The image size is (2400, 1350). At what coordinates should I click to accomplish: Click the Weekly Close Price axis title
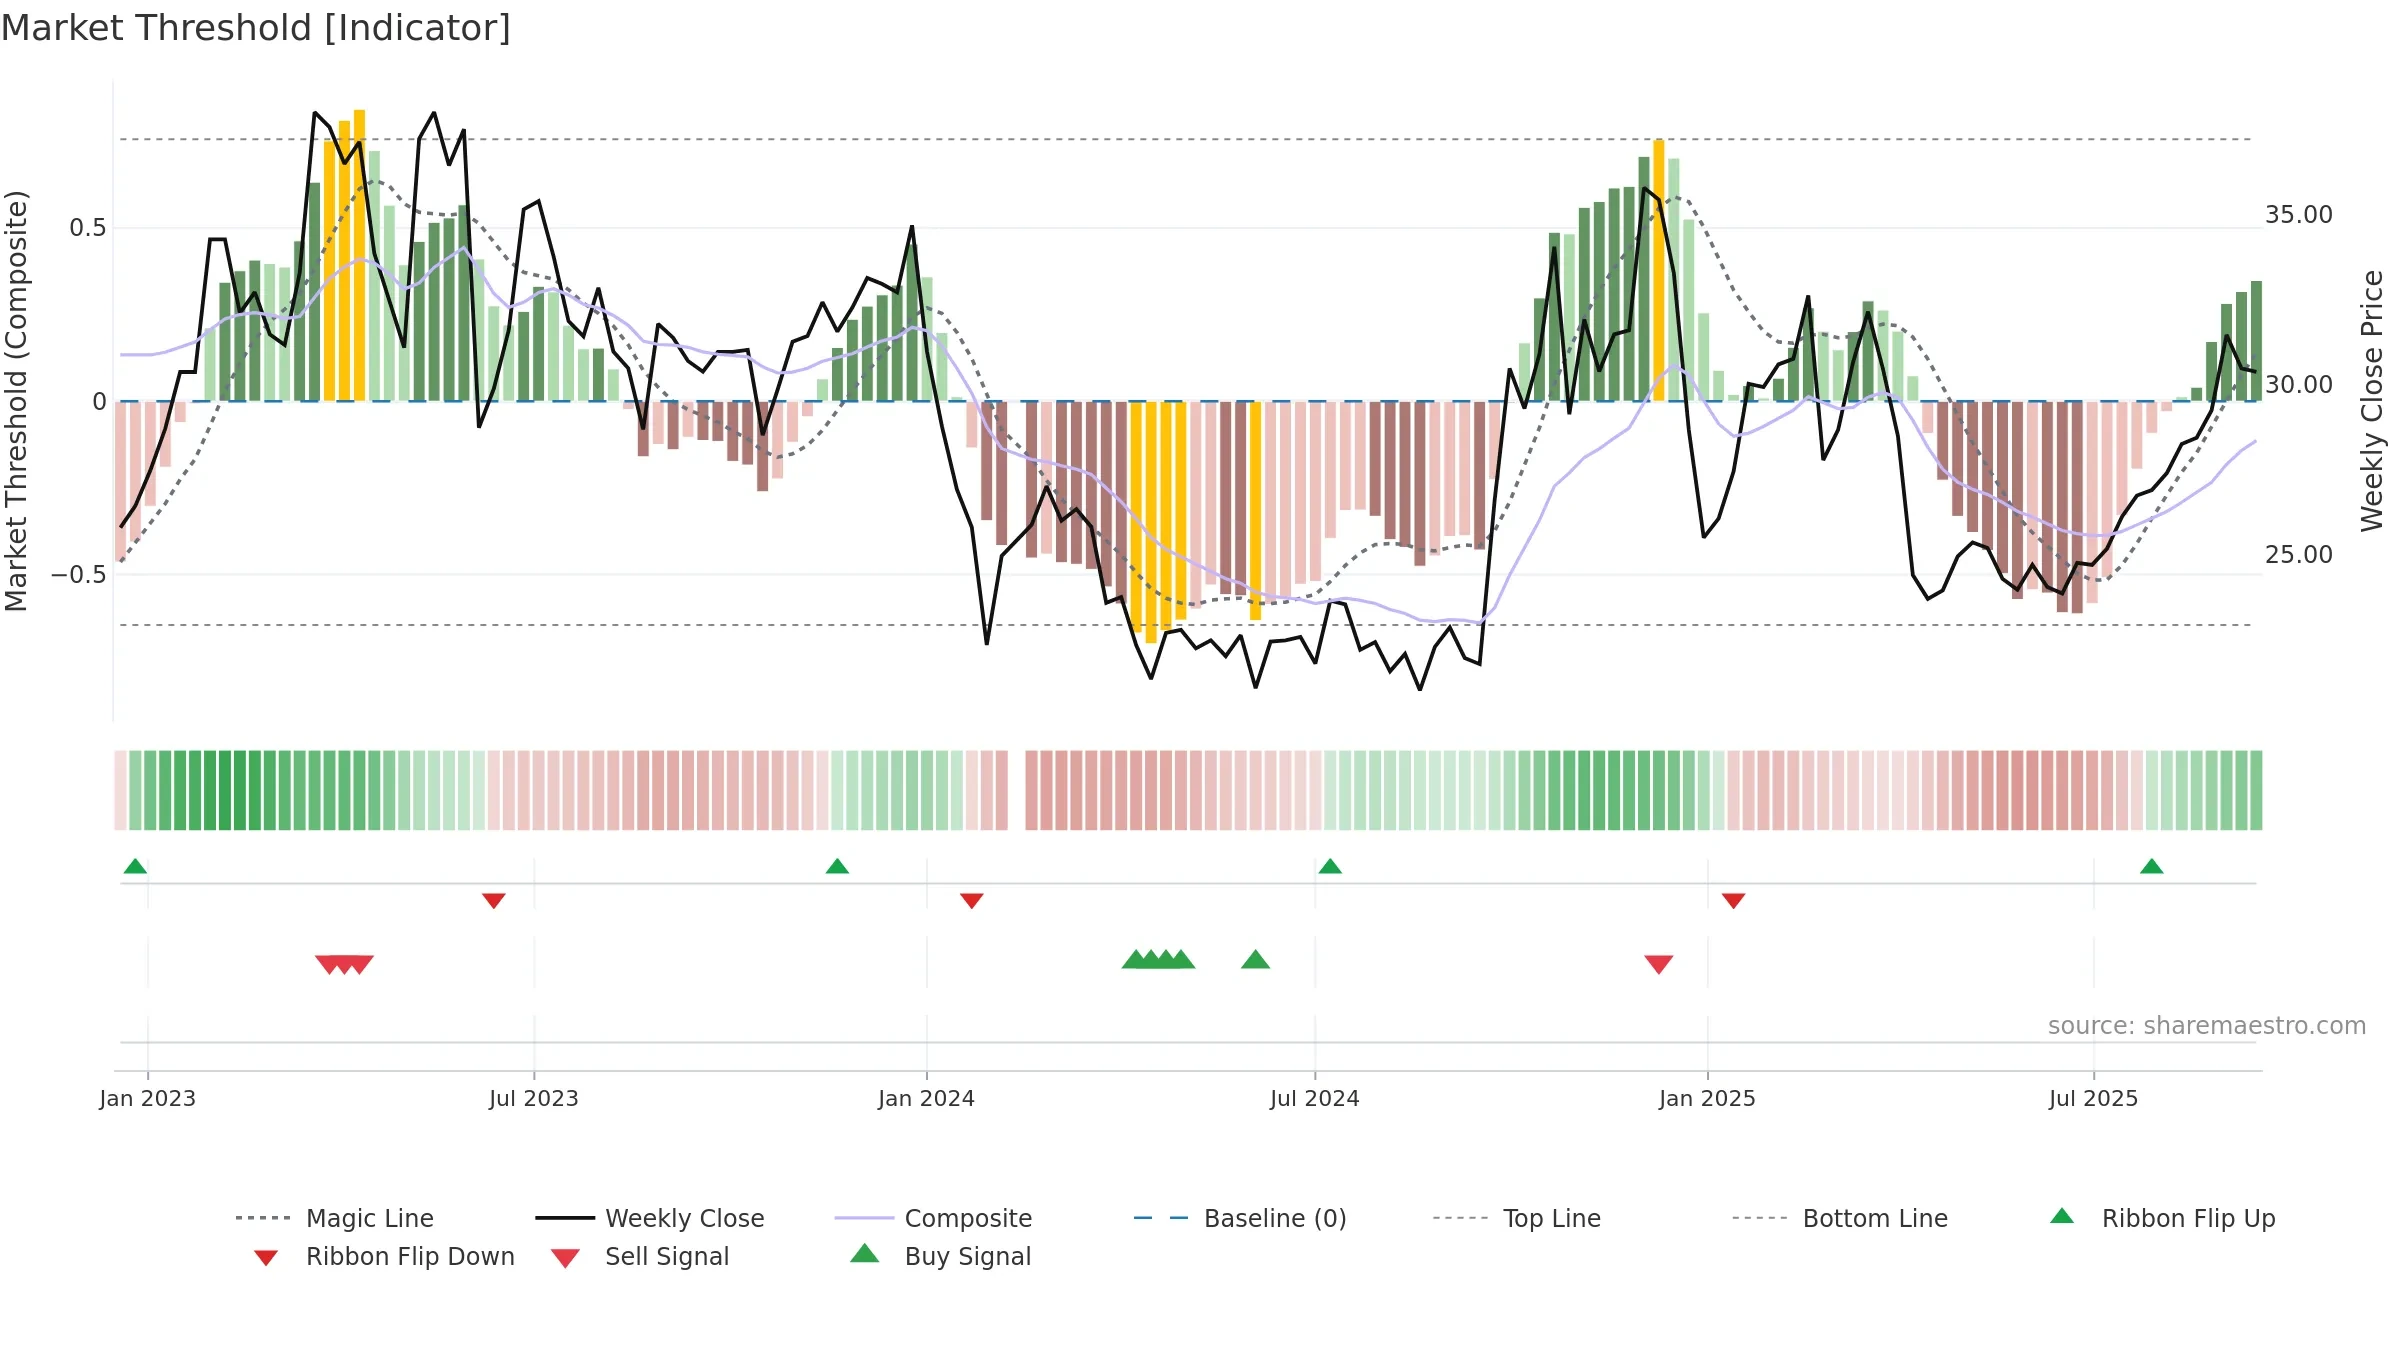tap(2372, 401)
